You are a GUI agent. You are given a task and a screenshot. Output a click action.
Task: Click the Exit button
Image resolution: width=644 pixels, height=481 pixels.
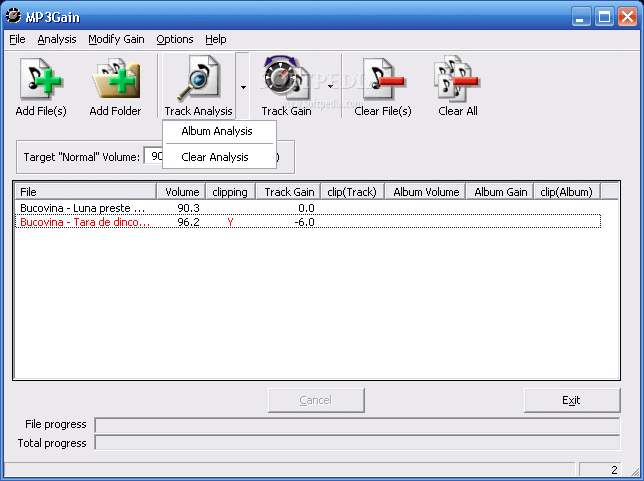click(x=572, y=400)
